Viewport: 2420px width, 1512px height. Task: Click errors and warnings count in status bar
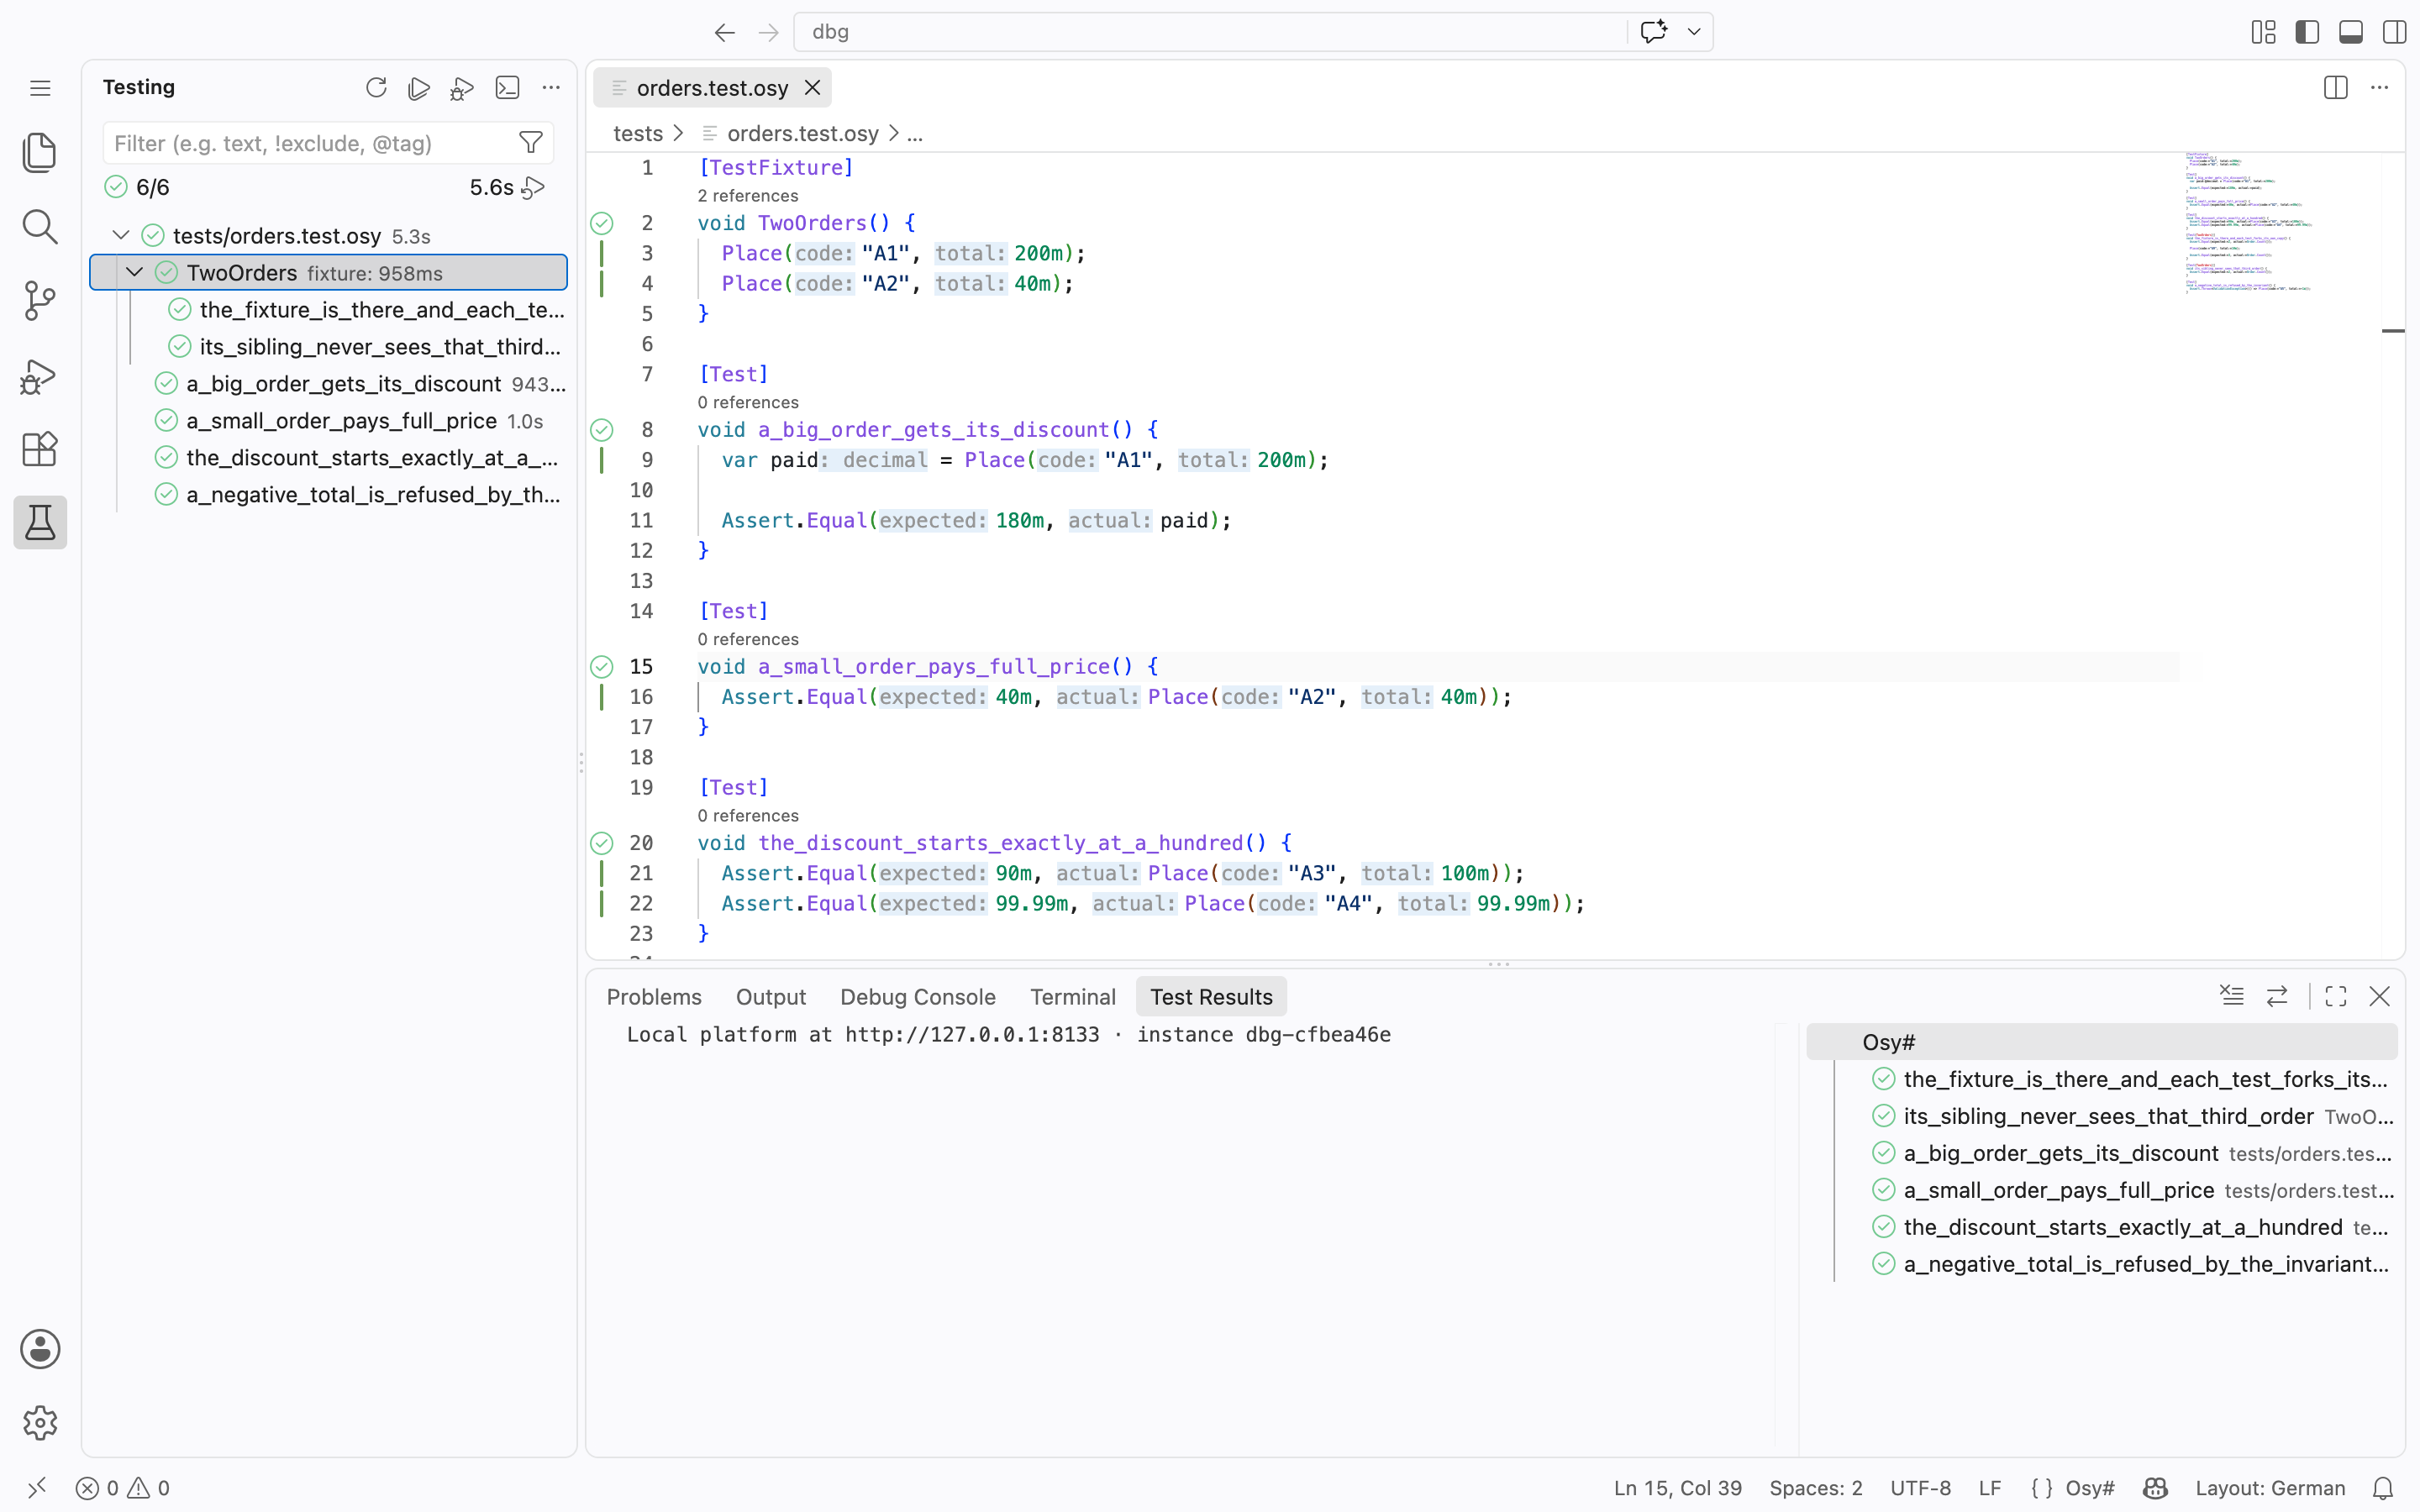tap(123, 1488)
